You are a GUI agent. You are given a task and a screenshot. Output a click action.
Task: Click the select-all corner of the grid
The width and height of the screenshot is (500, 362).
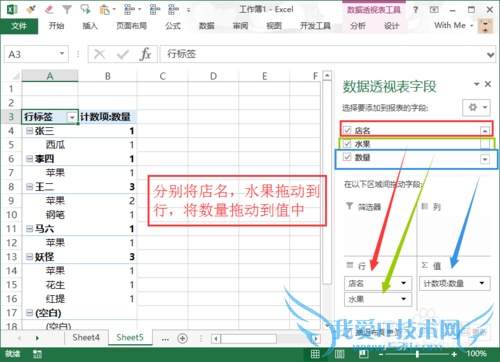[15, 76]
